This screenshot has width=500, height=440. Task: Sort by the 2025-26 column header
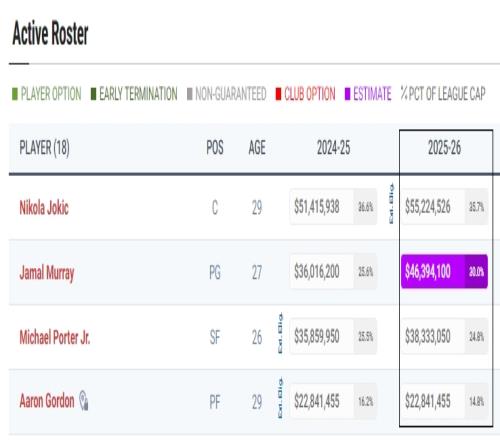tap(444, 147)
